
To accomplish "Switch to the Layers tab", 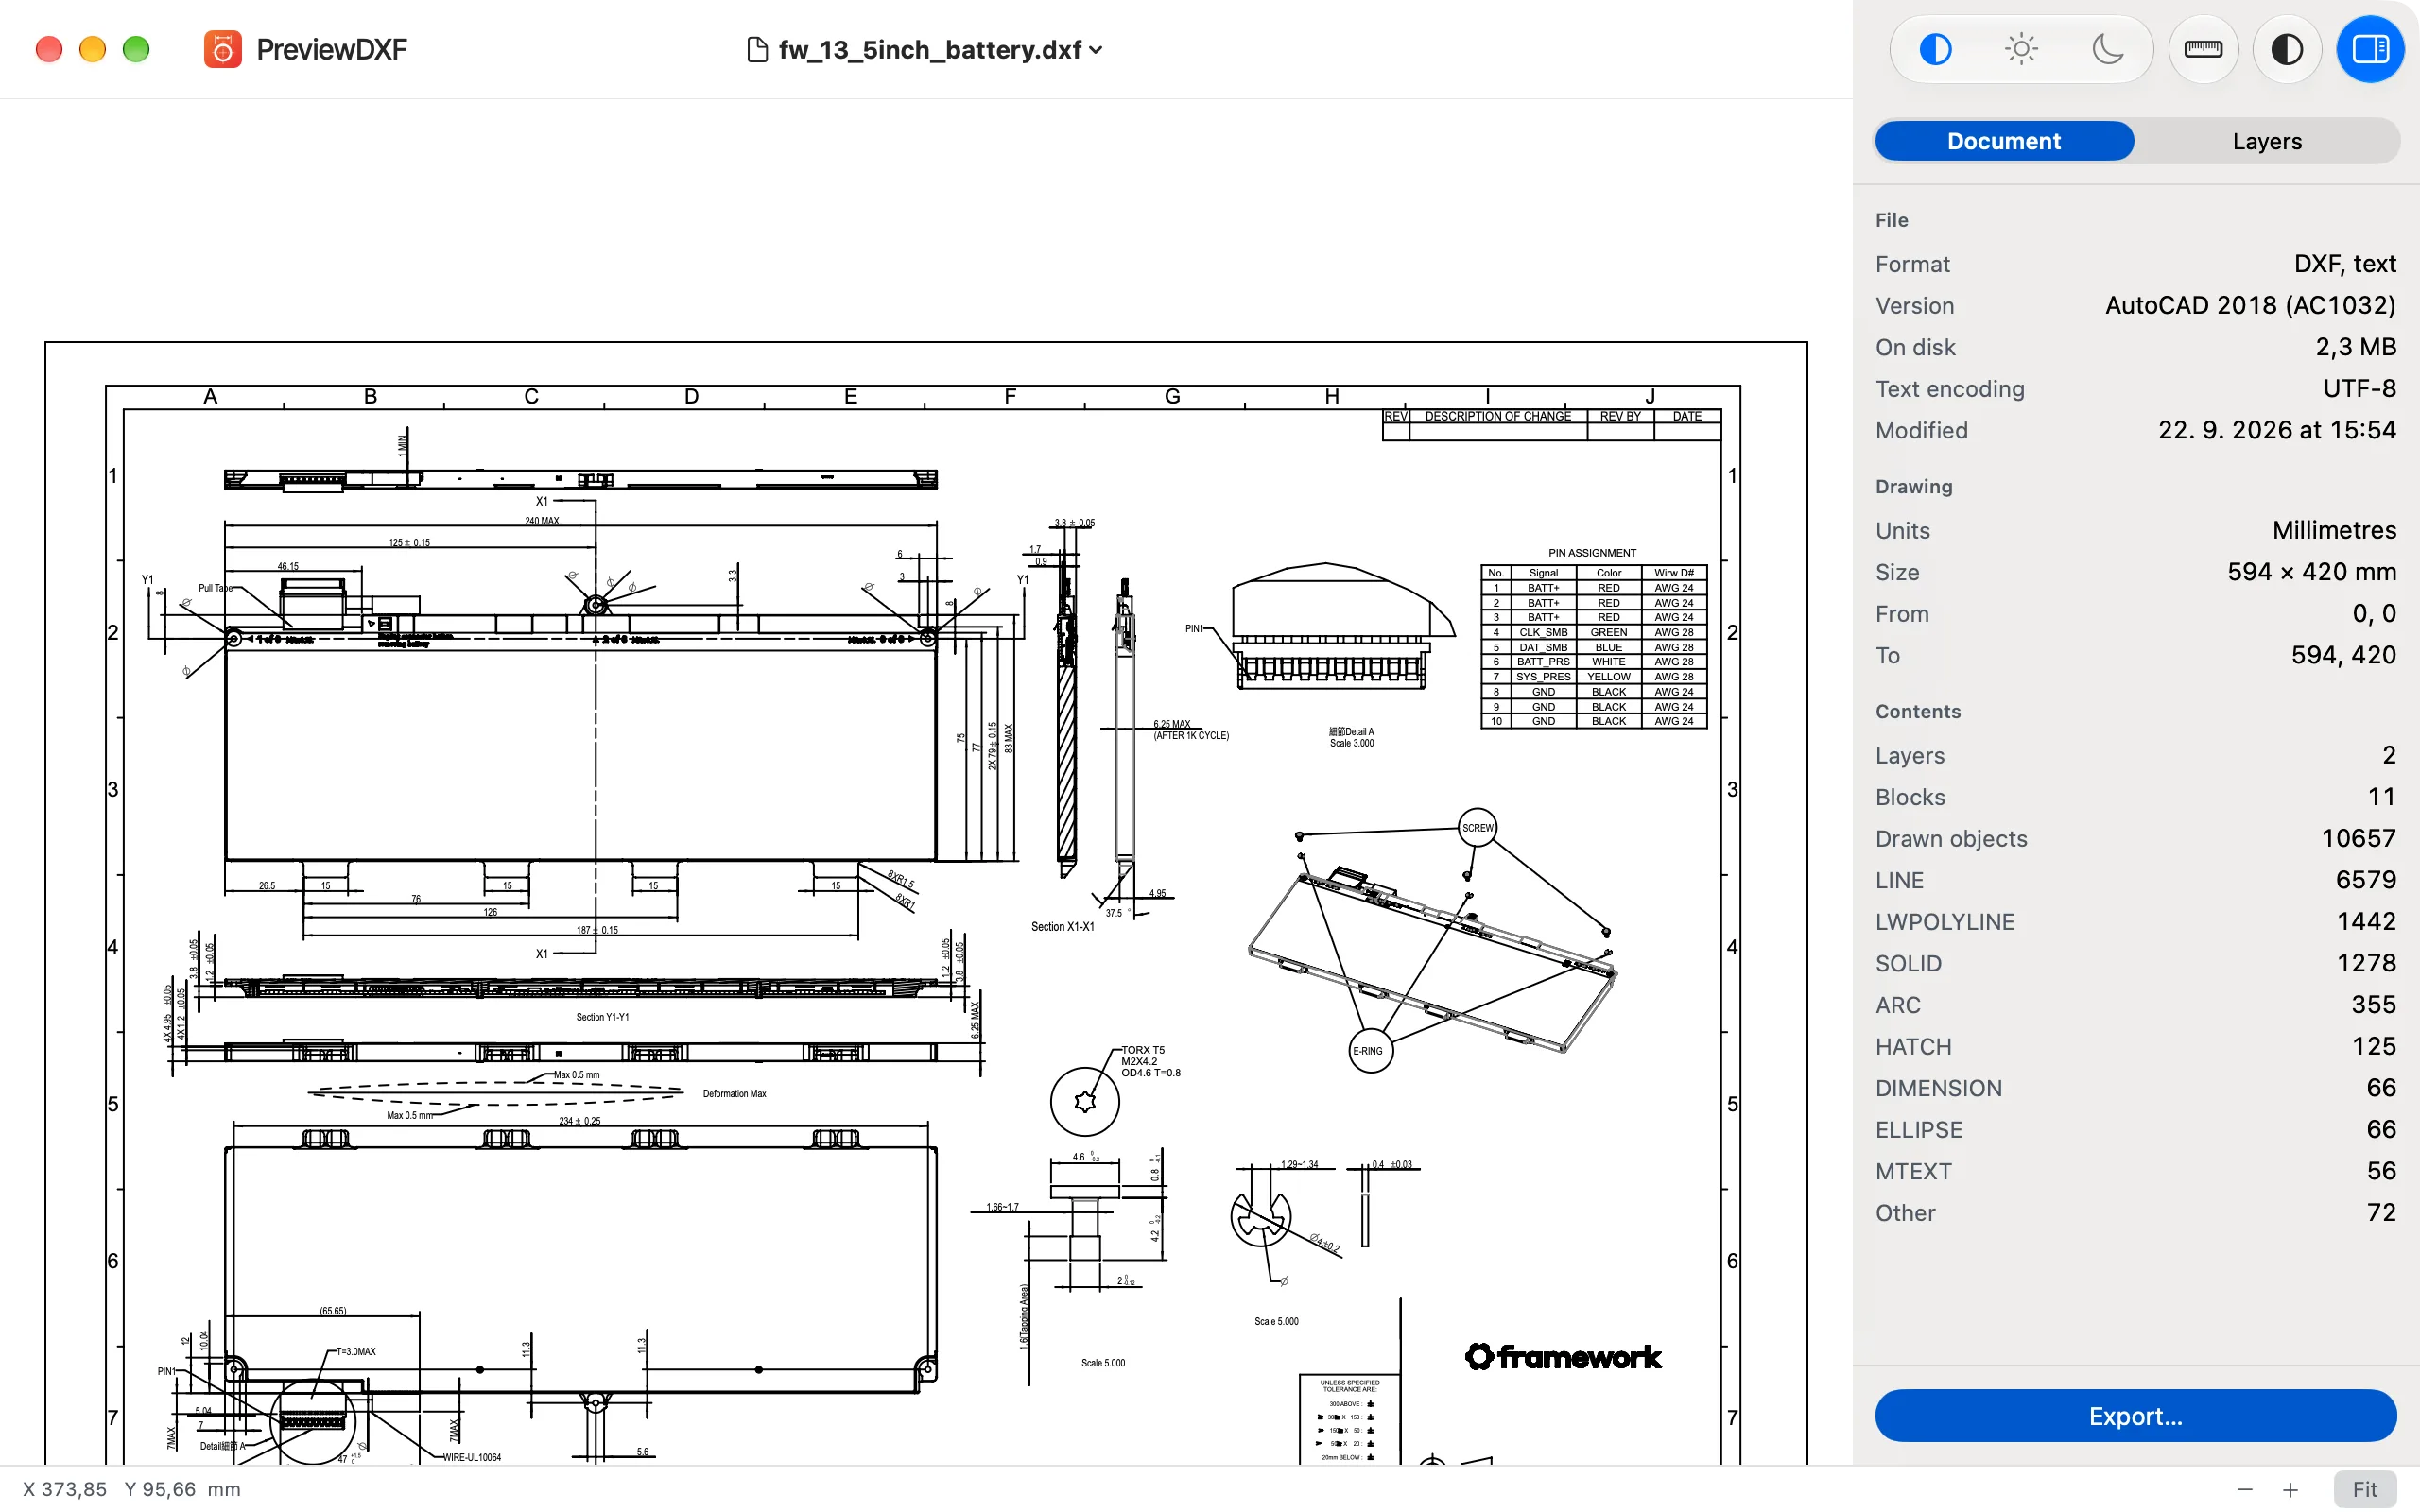I will point(2267,141).
